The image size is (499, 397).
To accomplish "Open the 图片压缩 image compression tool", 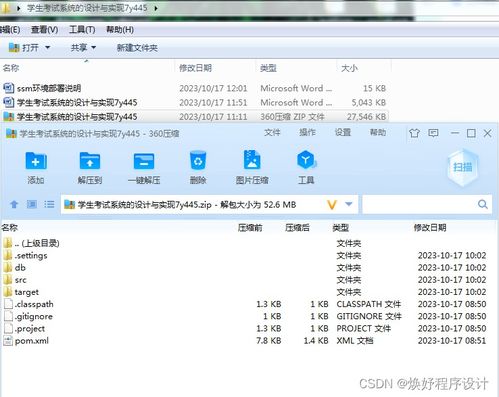I will [252, 160].
